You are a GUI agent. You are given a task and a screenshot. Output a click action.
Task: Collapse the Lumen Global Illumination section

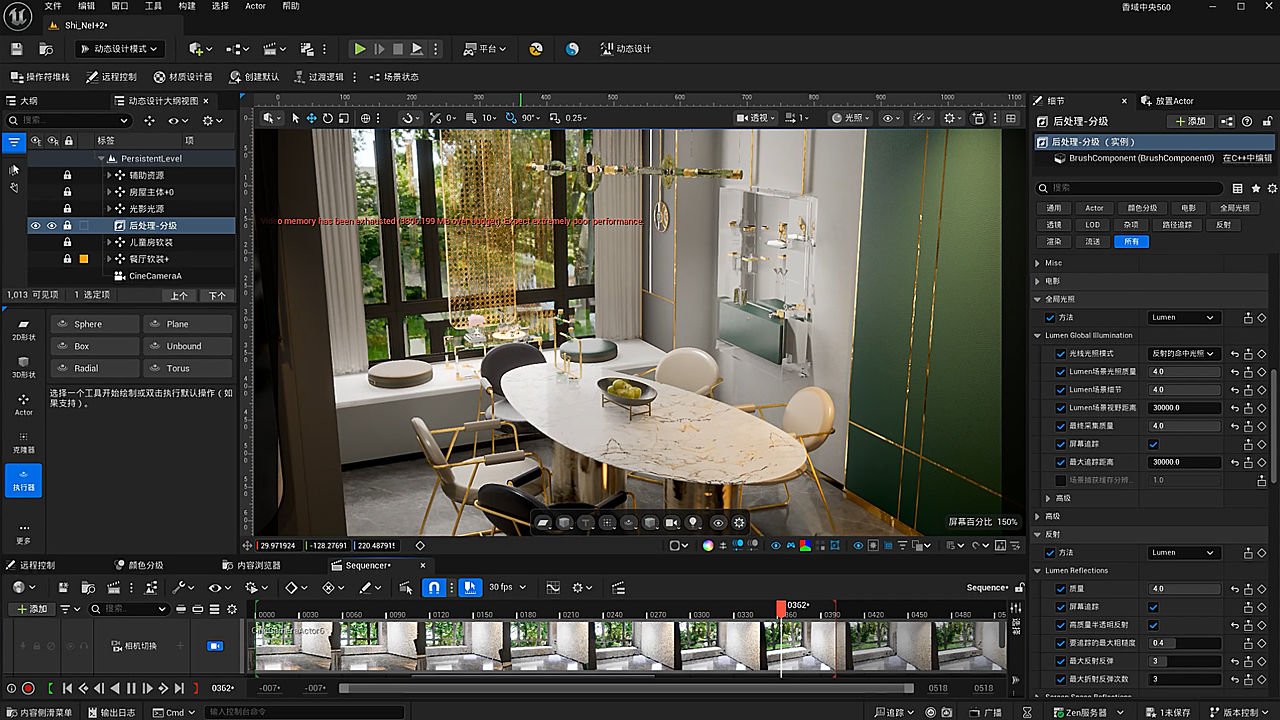1037,336
